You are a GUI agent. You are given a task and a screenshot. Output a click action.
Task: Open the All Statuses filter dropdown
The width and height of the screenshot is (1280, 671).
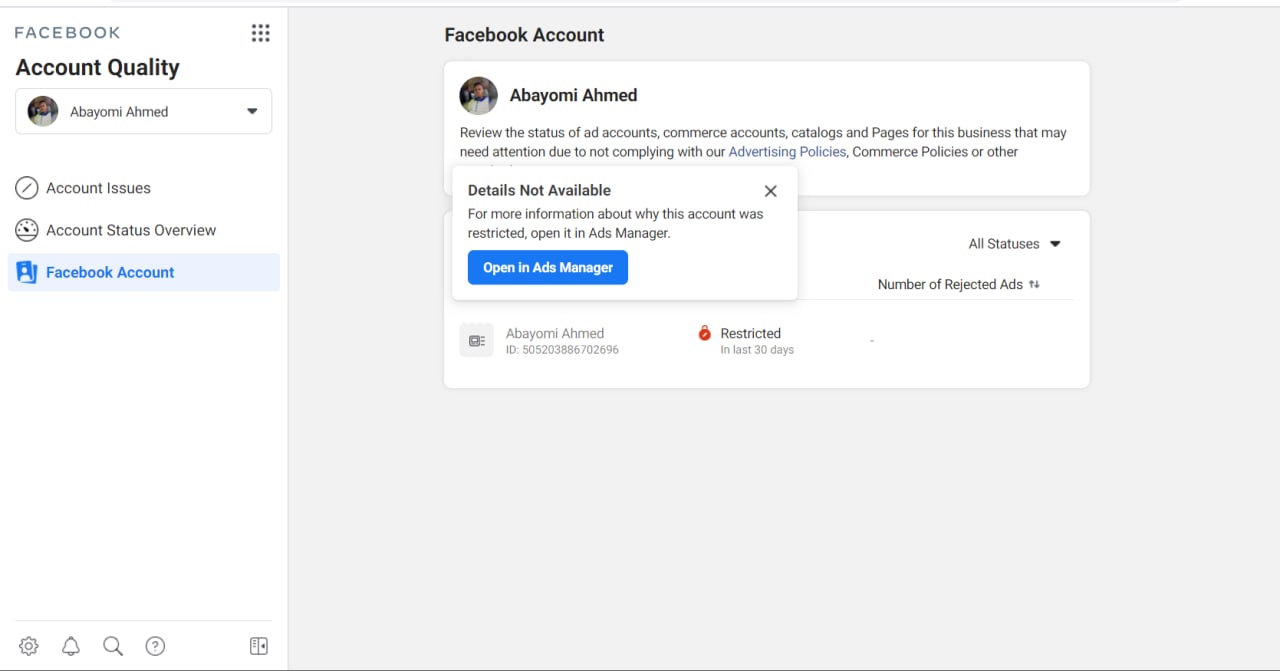(x=1015, y=244)
